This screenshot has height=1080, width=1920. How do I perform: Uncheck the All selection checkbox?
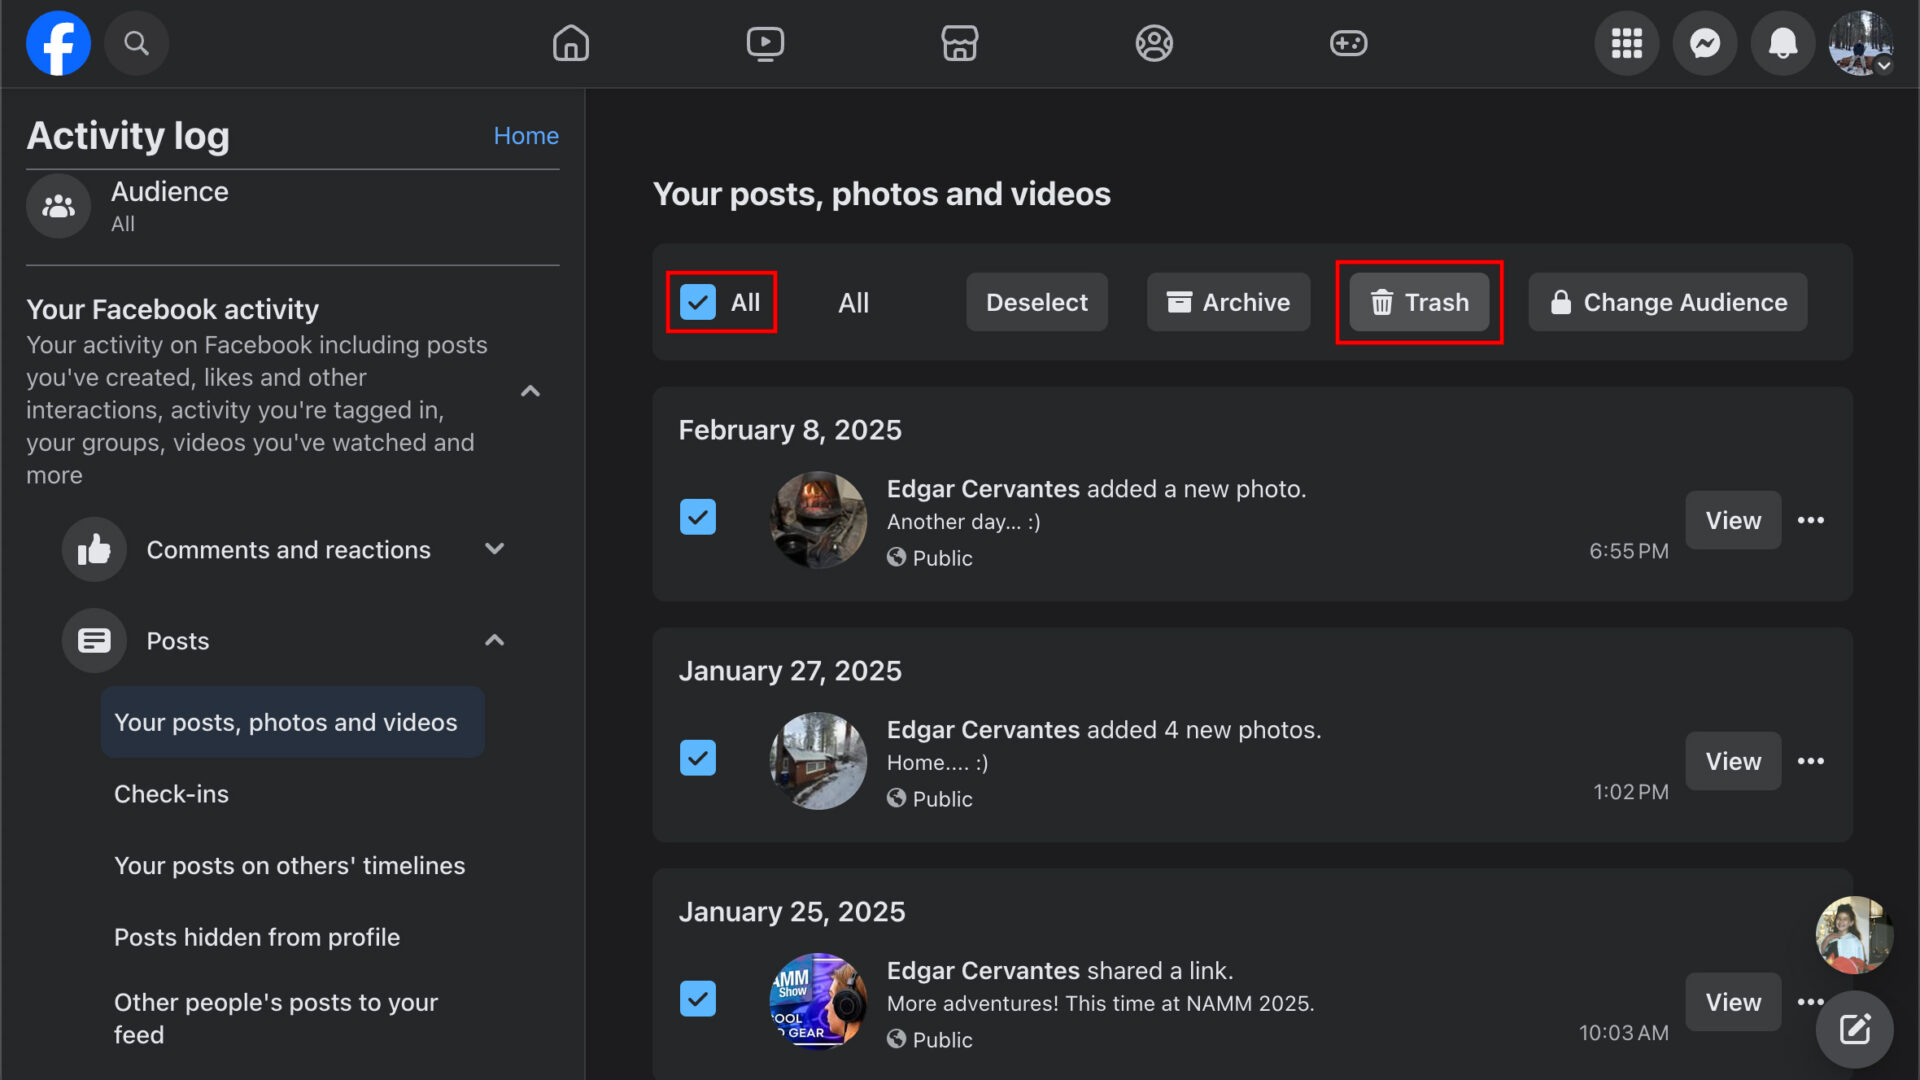(698, 302)
